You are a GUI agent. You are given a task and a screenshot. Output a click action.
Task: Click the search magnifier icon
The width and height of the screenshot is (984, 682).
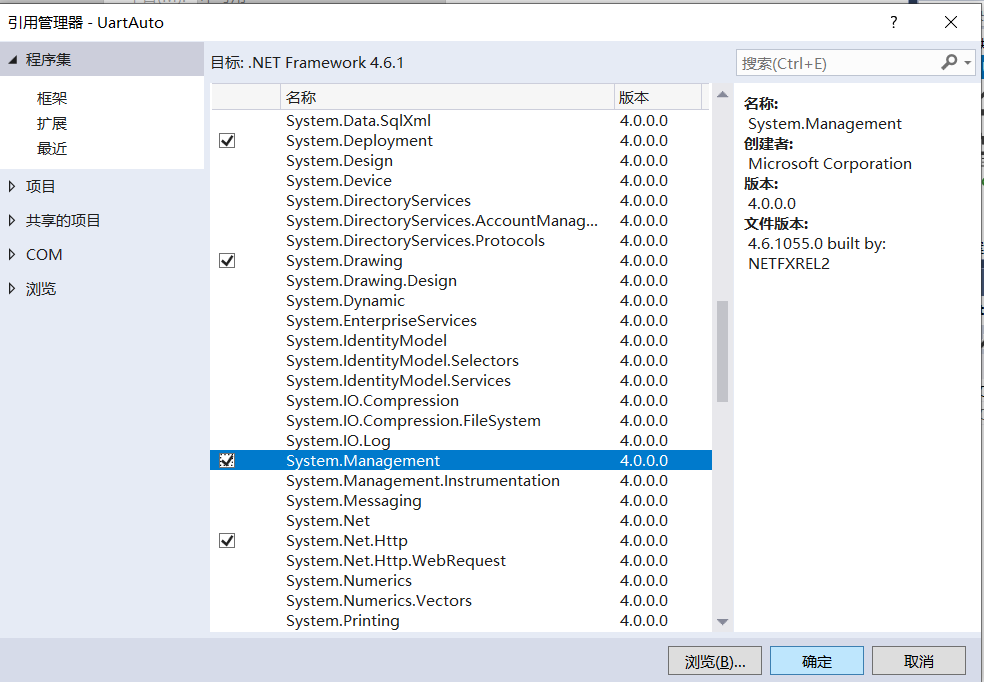950,62
